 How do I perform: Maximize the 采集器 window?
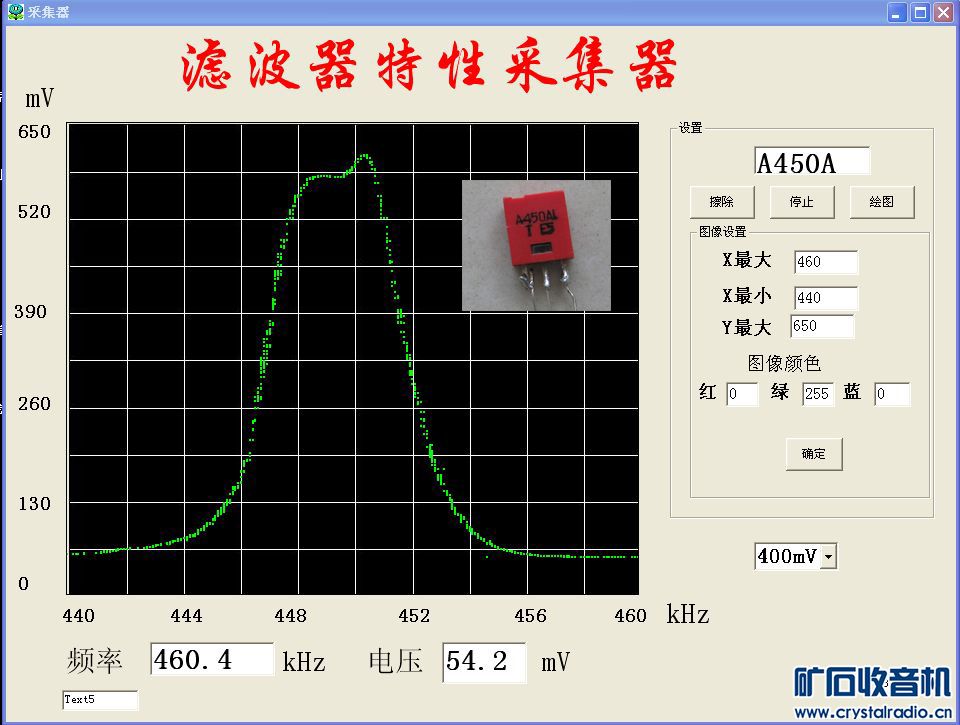coord(920,12)
